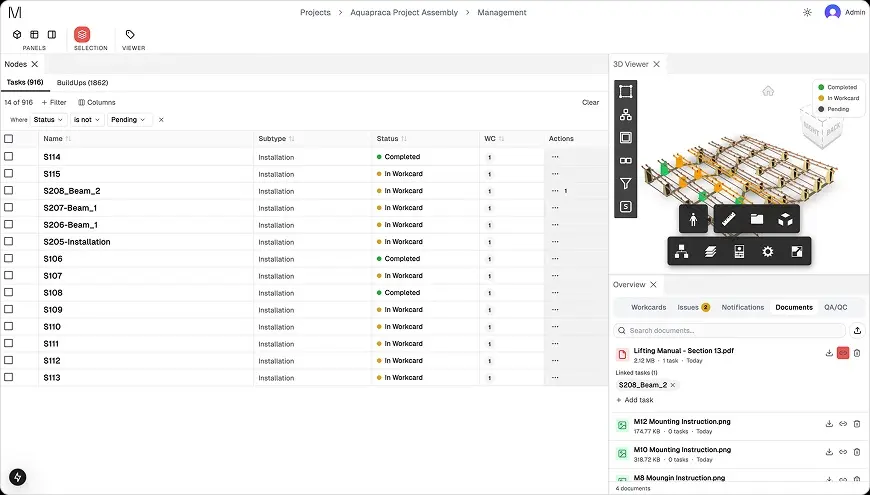This screenshot has width=870, height=495.
Task: Click the cube panel icon under PANELS
Action: click(17, 34)
